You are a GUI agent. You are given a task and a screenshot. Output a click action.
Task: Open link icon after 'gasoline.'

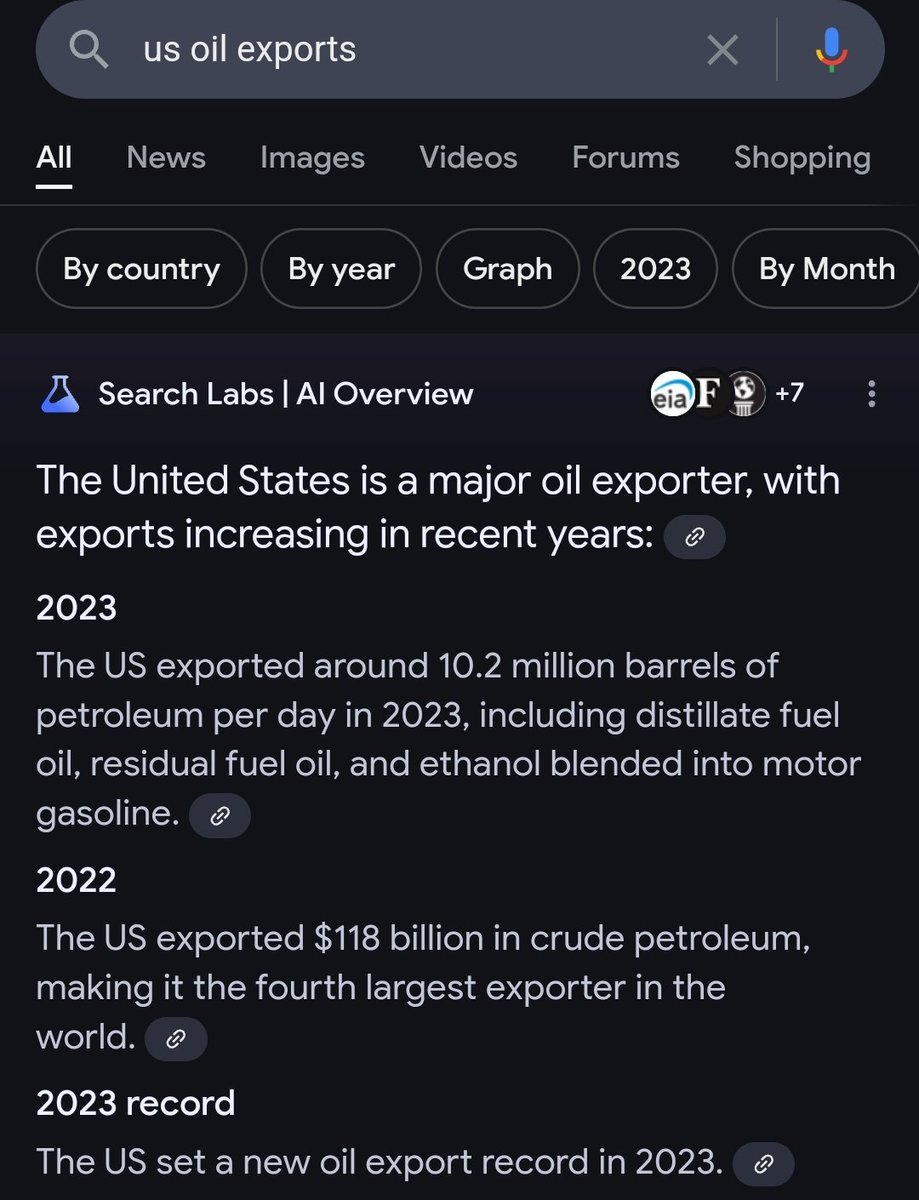tap(220, 816)
